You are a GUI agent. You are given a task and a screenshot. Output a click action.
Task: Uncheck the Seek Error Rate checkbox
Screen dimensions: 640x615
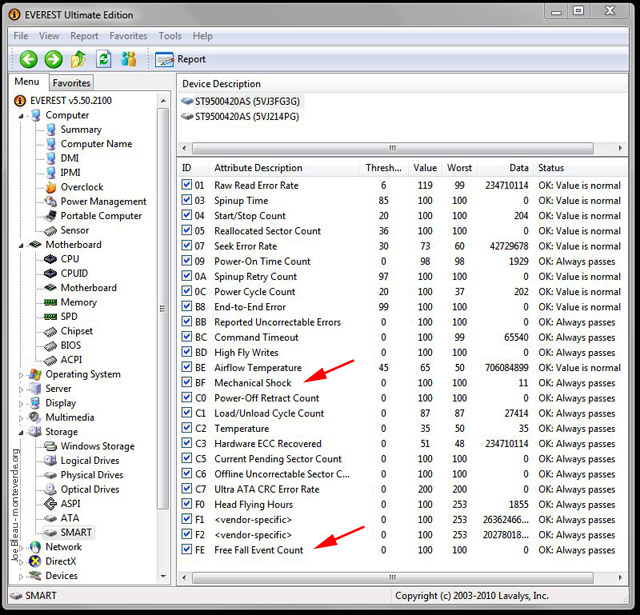[x=187, y=246]
